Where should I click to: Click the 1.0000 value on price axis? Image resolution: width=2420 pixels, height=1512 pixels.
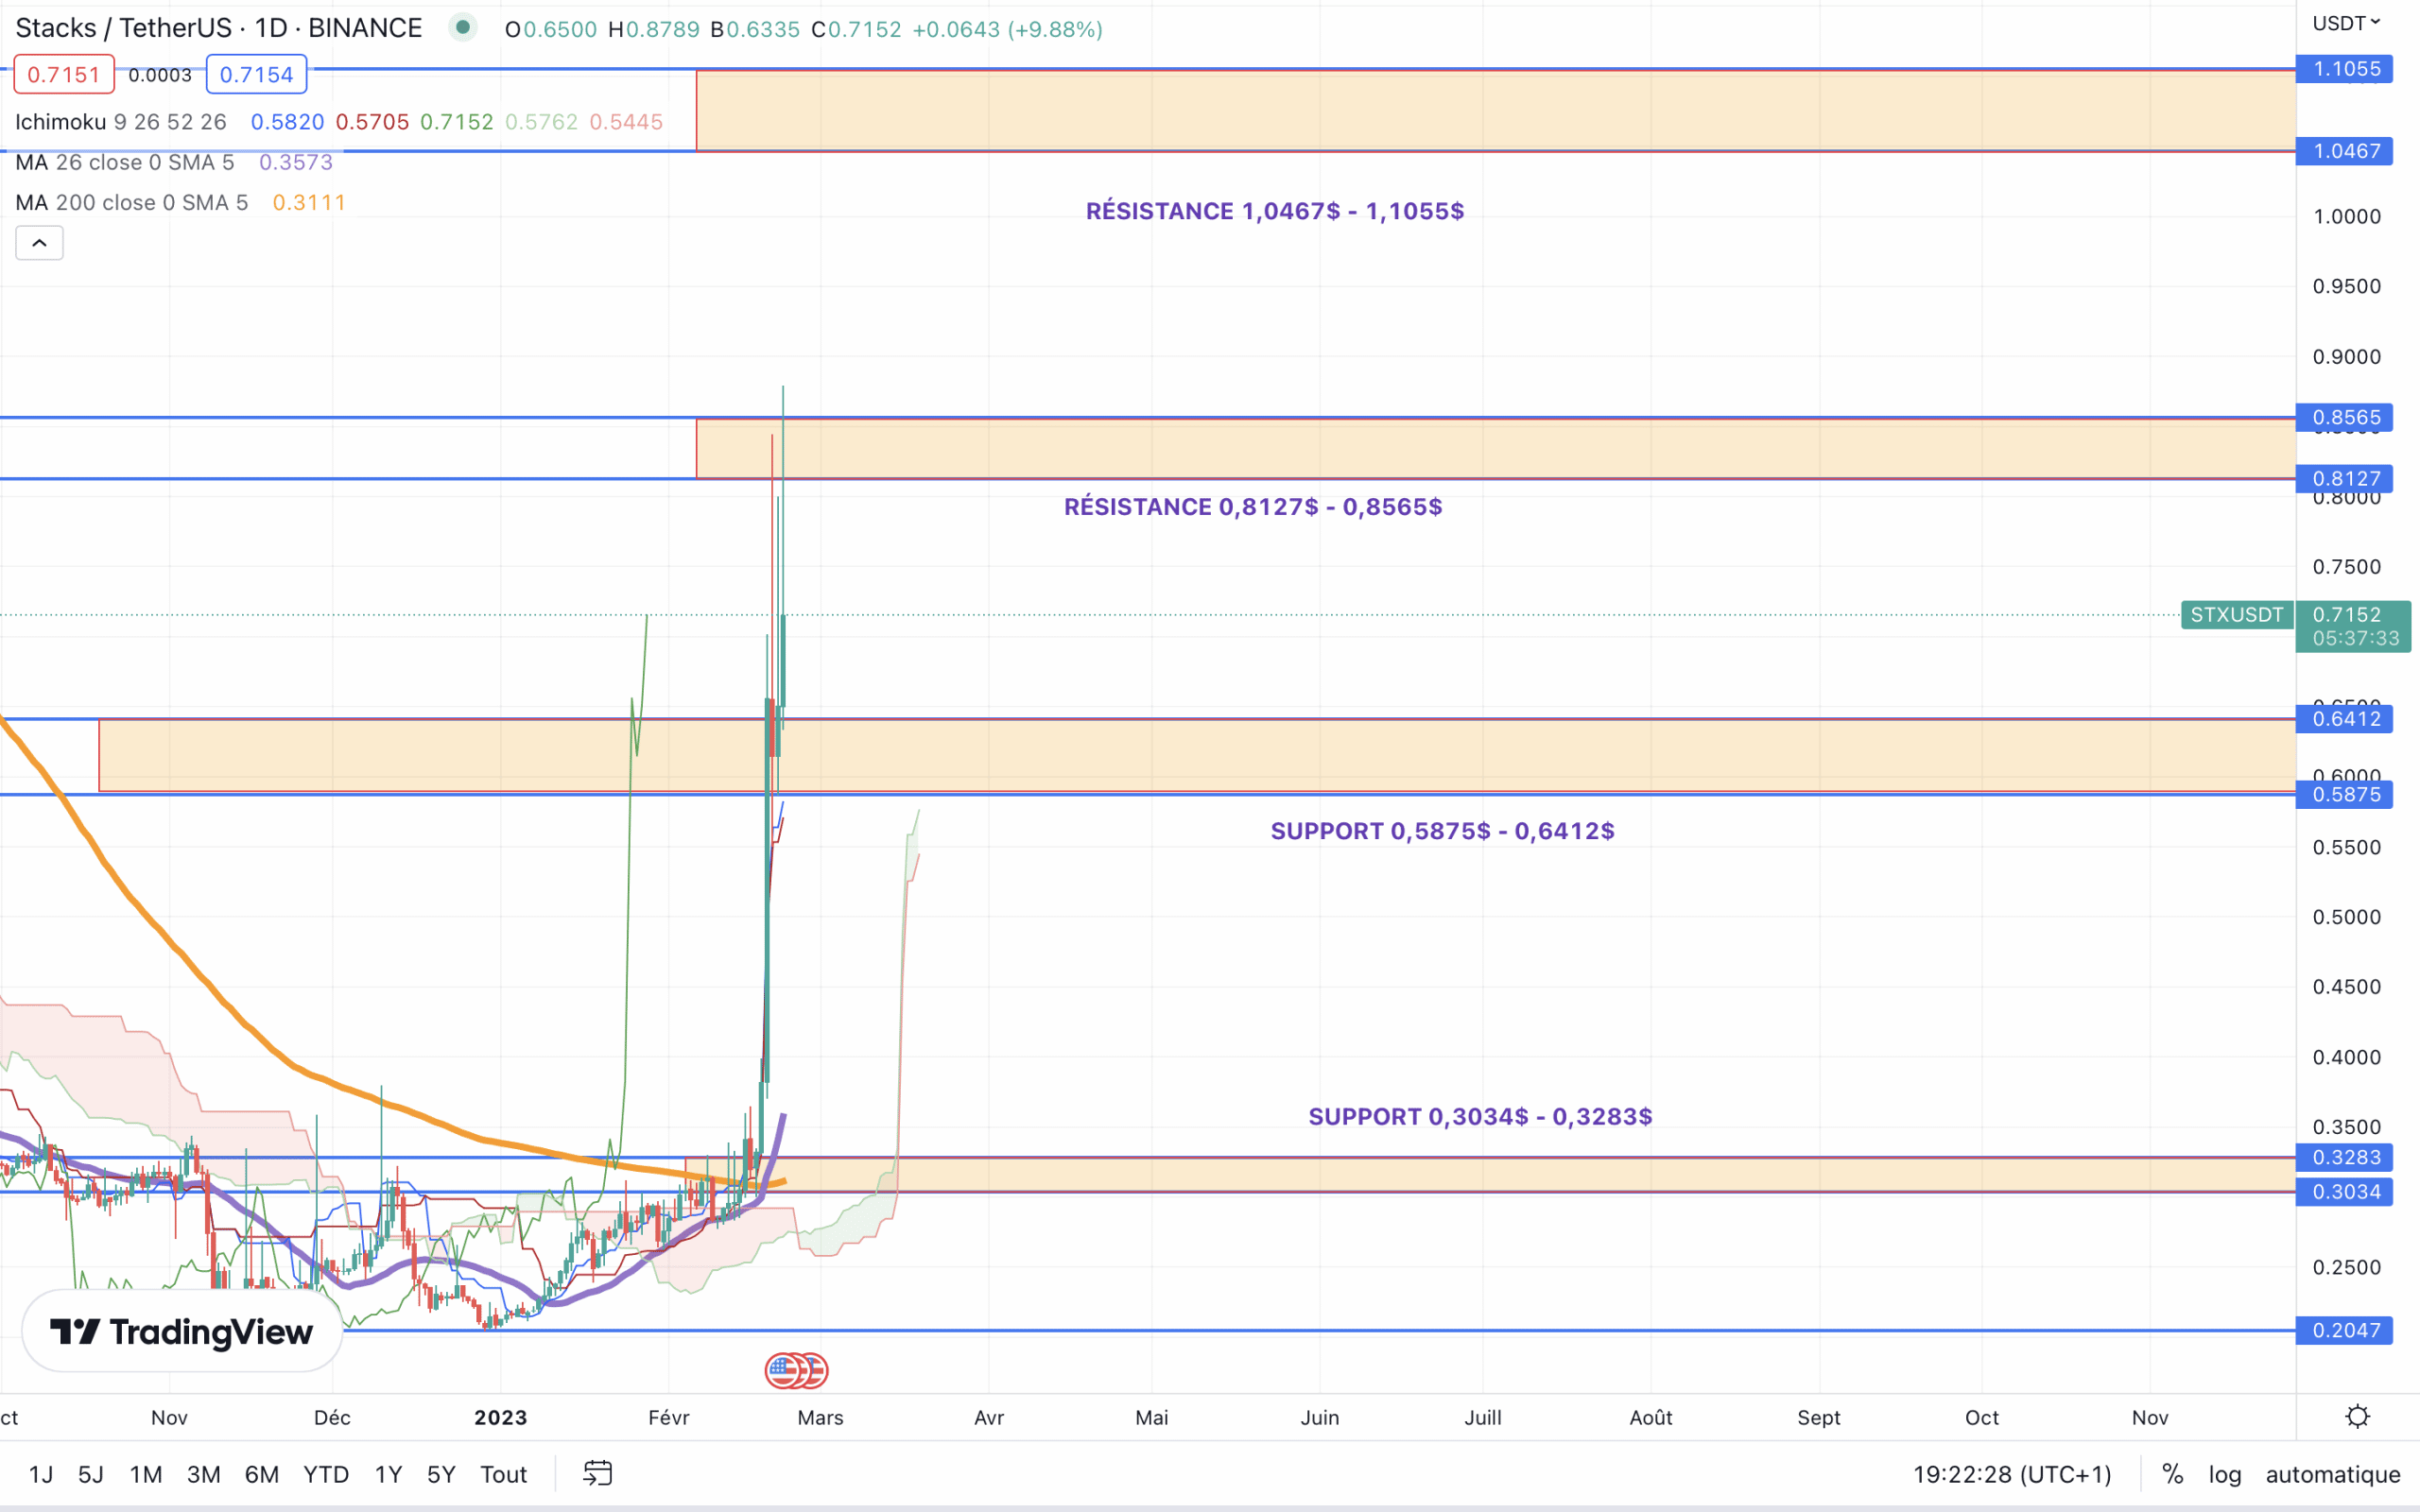click(2346, 217)
